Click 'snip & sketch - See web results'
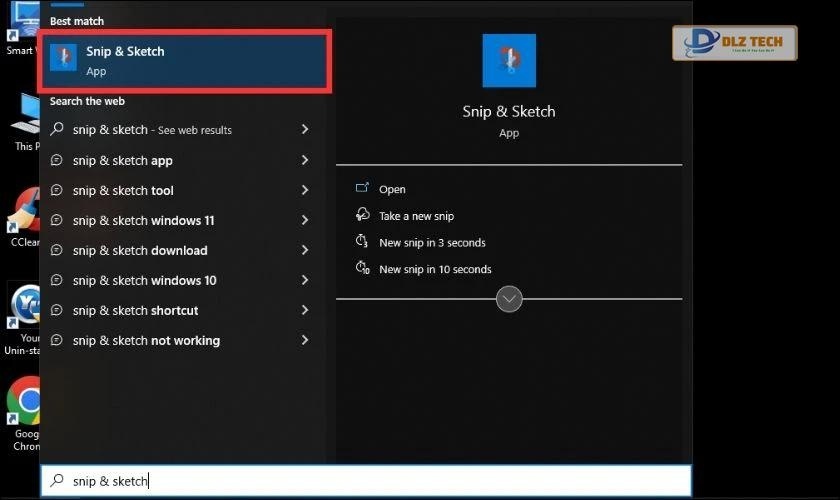 [152, 130]
